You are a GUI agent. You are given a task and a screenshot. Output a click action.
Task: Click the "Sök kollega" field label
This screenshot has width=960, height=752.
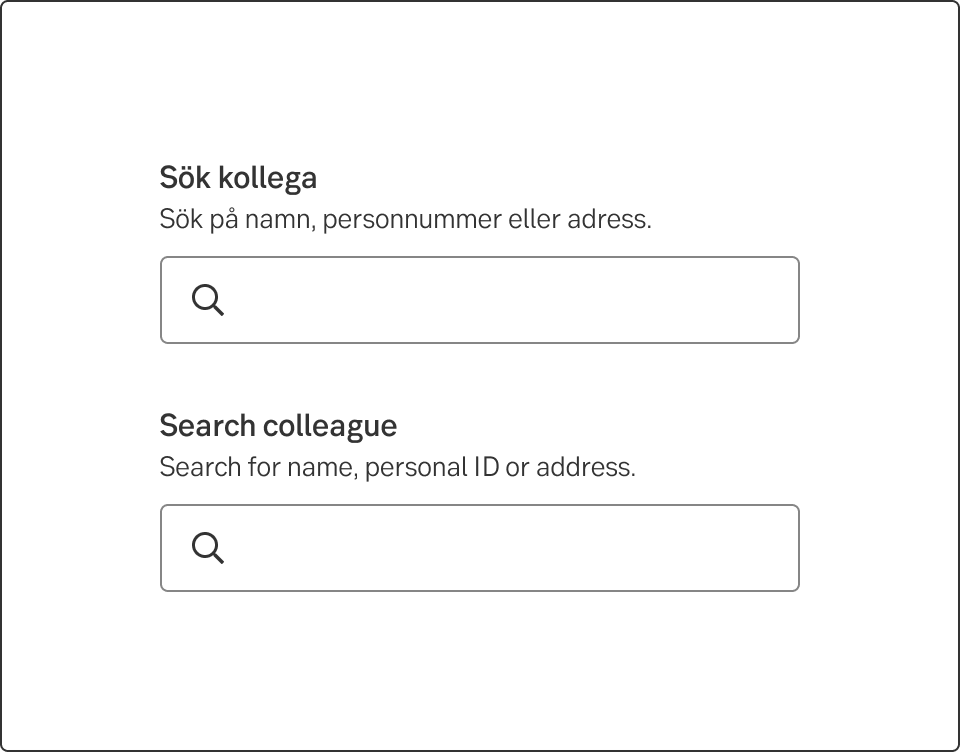[238, 178]
